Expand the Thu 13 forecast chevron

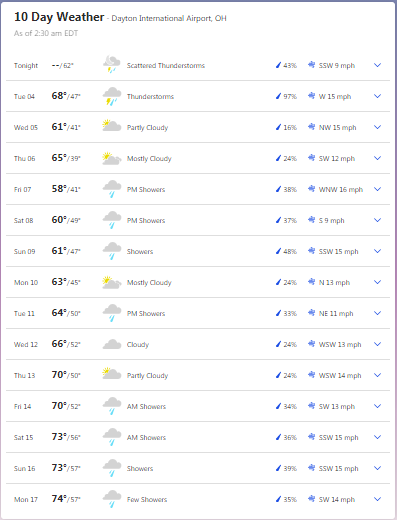(x=377, y=375)
